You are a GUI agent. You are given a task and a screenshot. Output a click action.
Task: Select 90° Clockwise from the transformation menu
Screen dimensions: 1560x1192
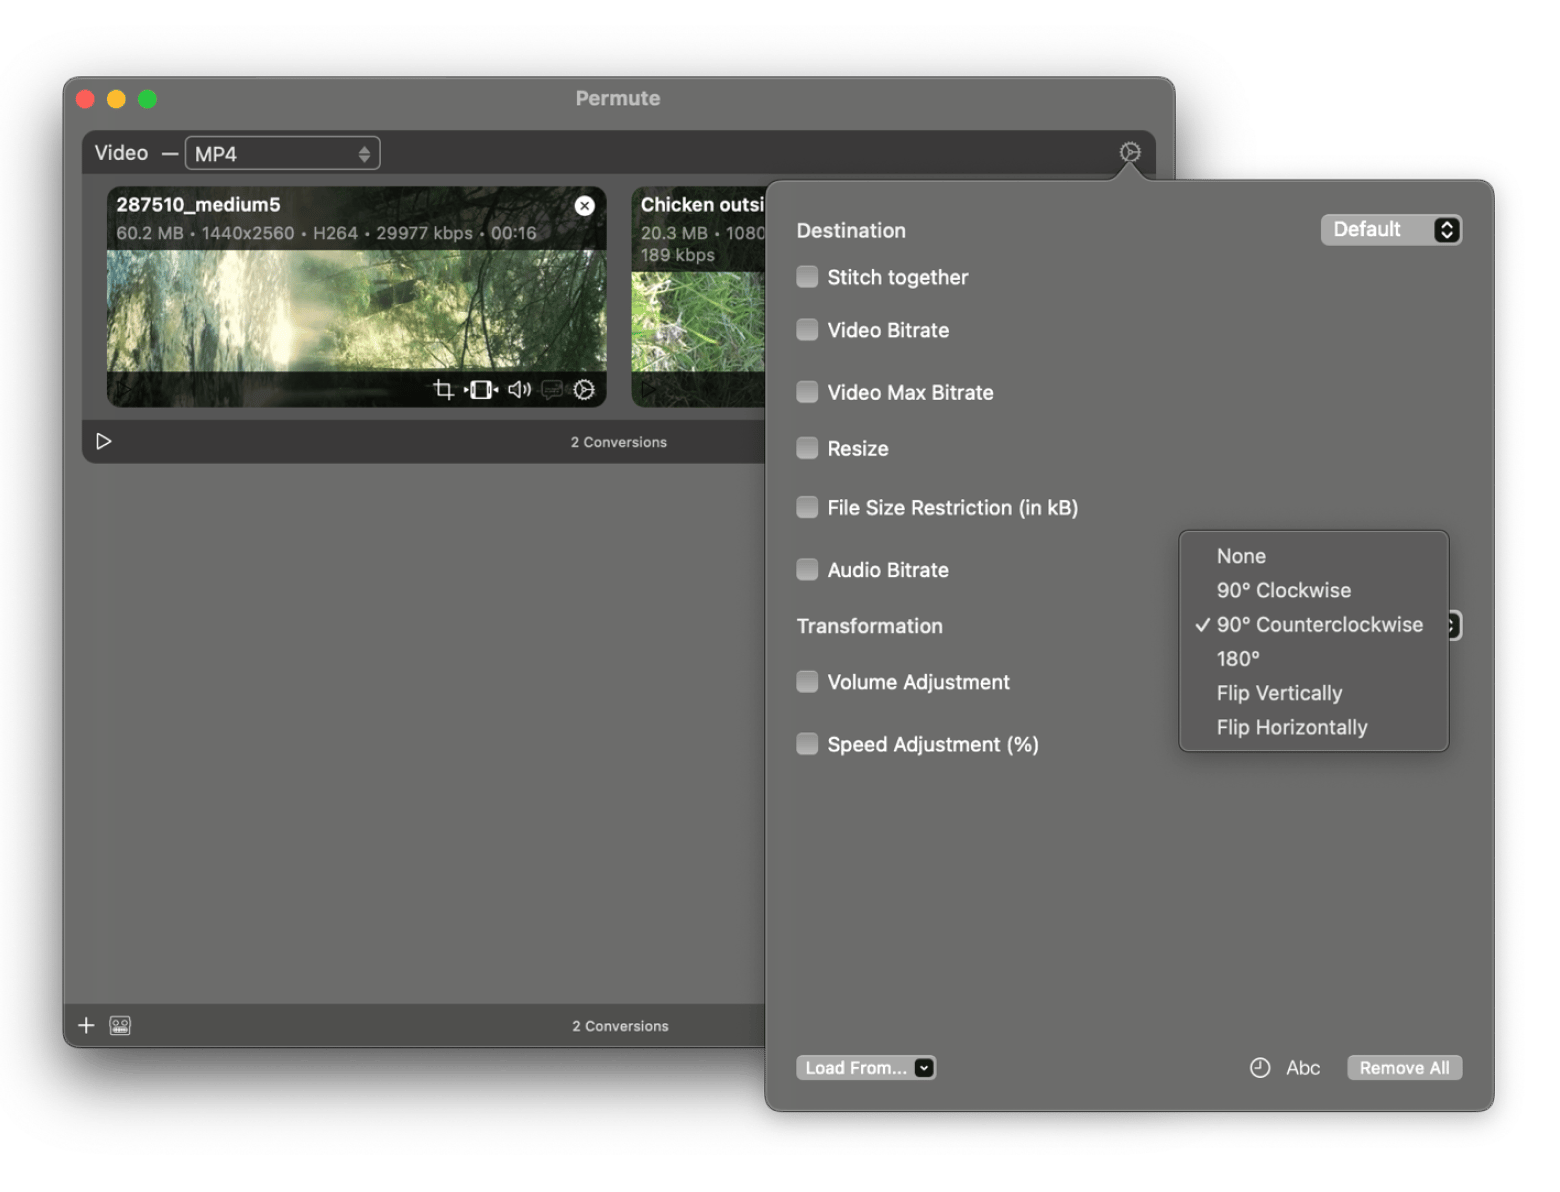(x=1283, y=589)
